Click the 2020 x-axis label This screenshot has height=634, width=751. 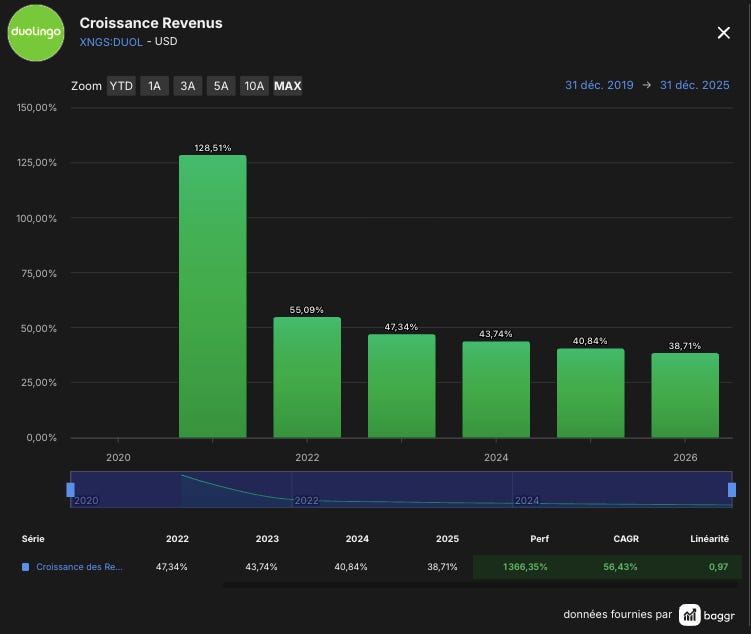[118, 457]
